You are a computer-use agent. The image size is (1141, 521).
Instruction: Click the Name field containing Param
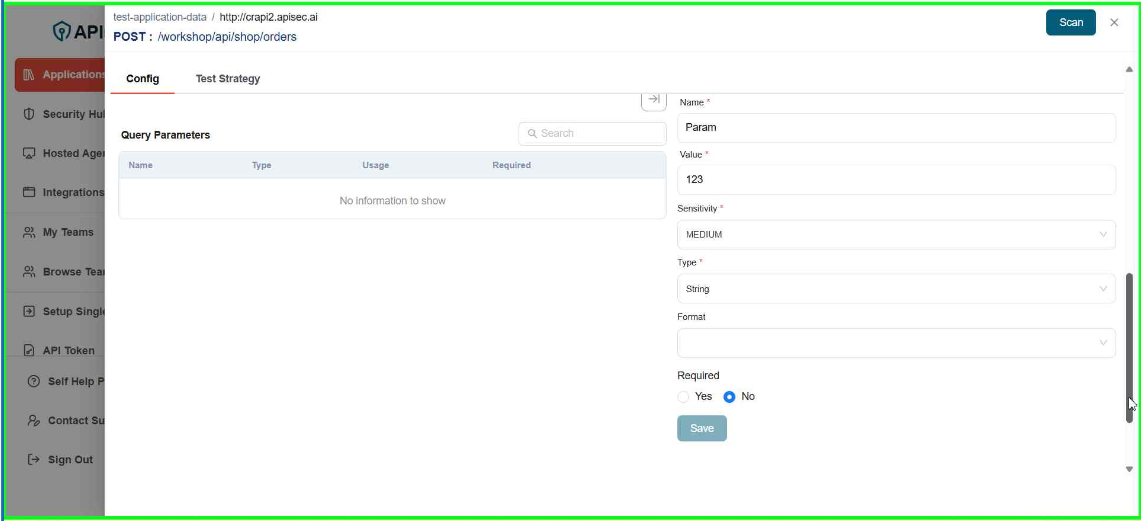pos(895,128)
